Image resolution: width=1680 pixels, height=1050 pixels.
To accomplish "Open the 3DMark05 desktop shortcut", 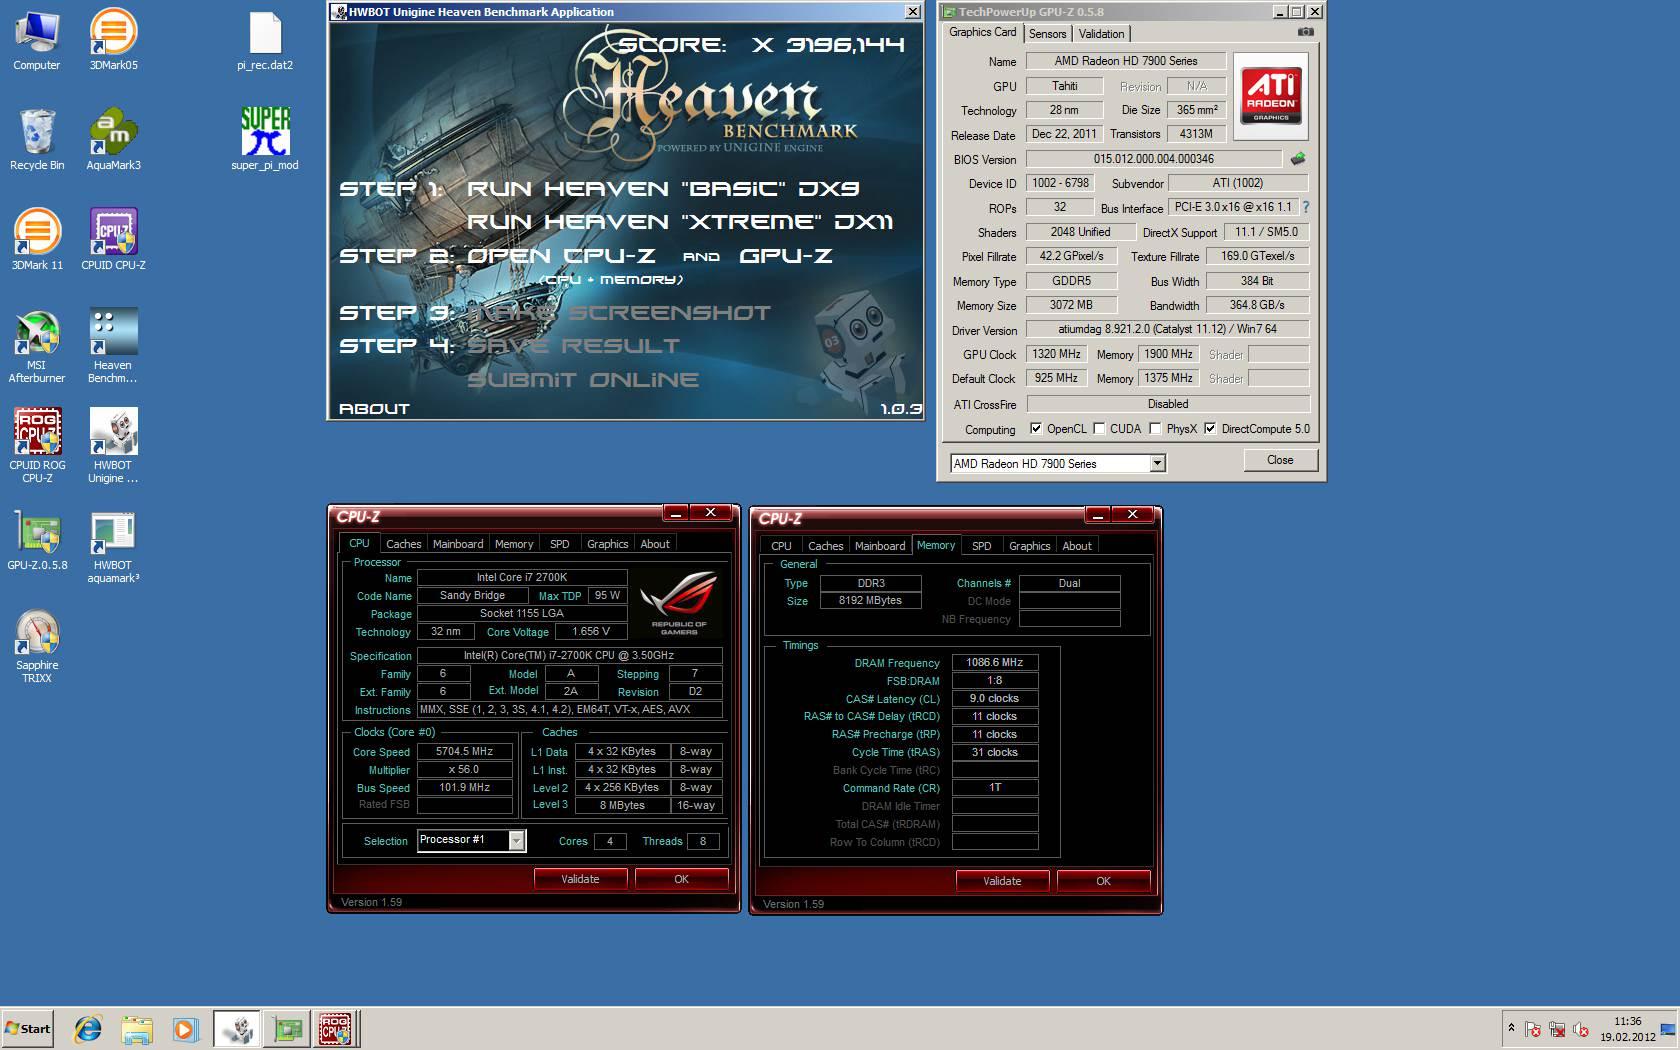I will [113, 40].
